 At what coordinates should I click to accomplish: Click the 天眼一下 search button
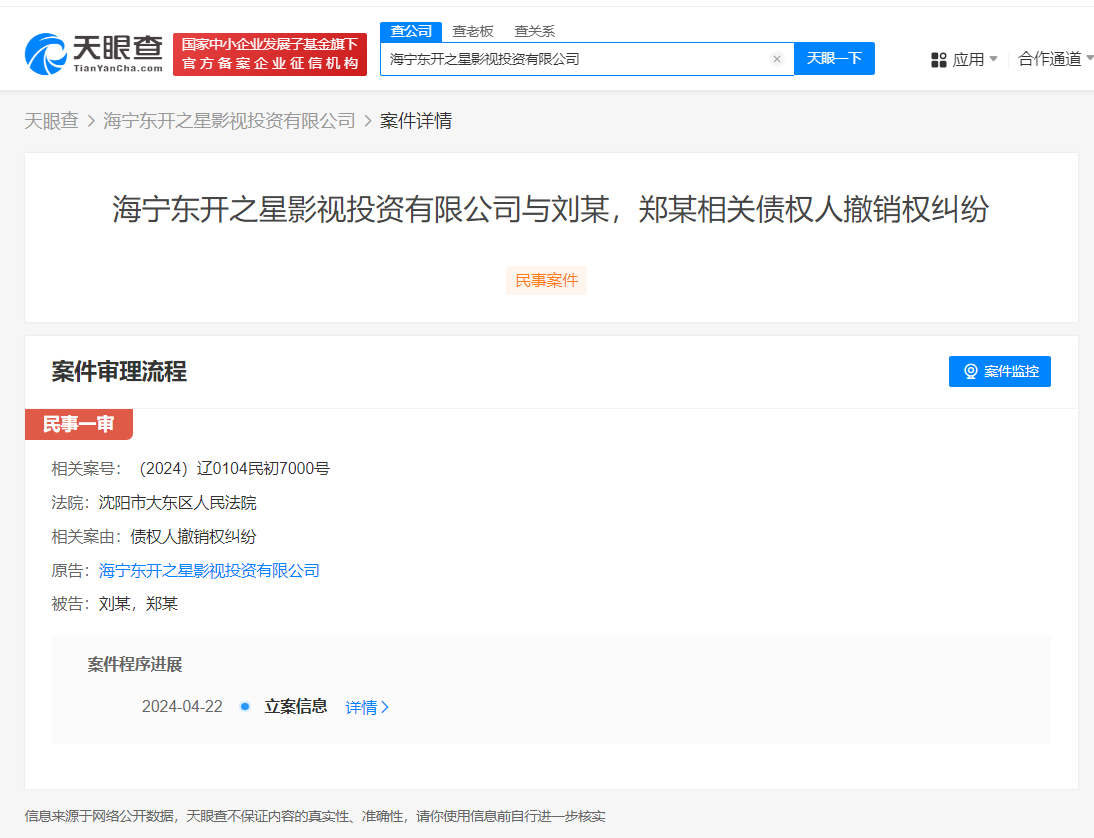(x=834, y=58)
